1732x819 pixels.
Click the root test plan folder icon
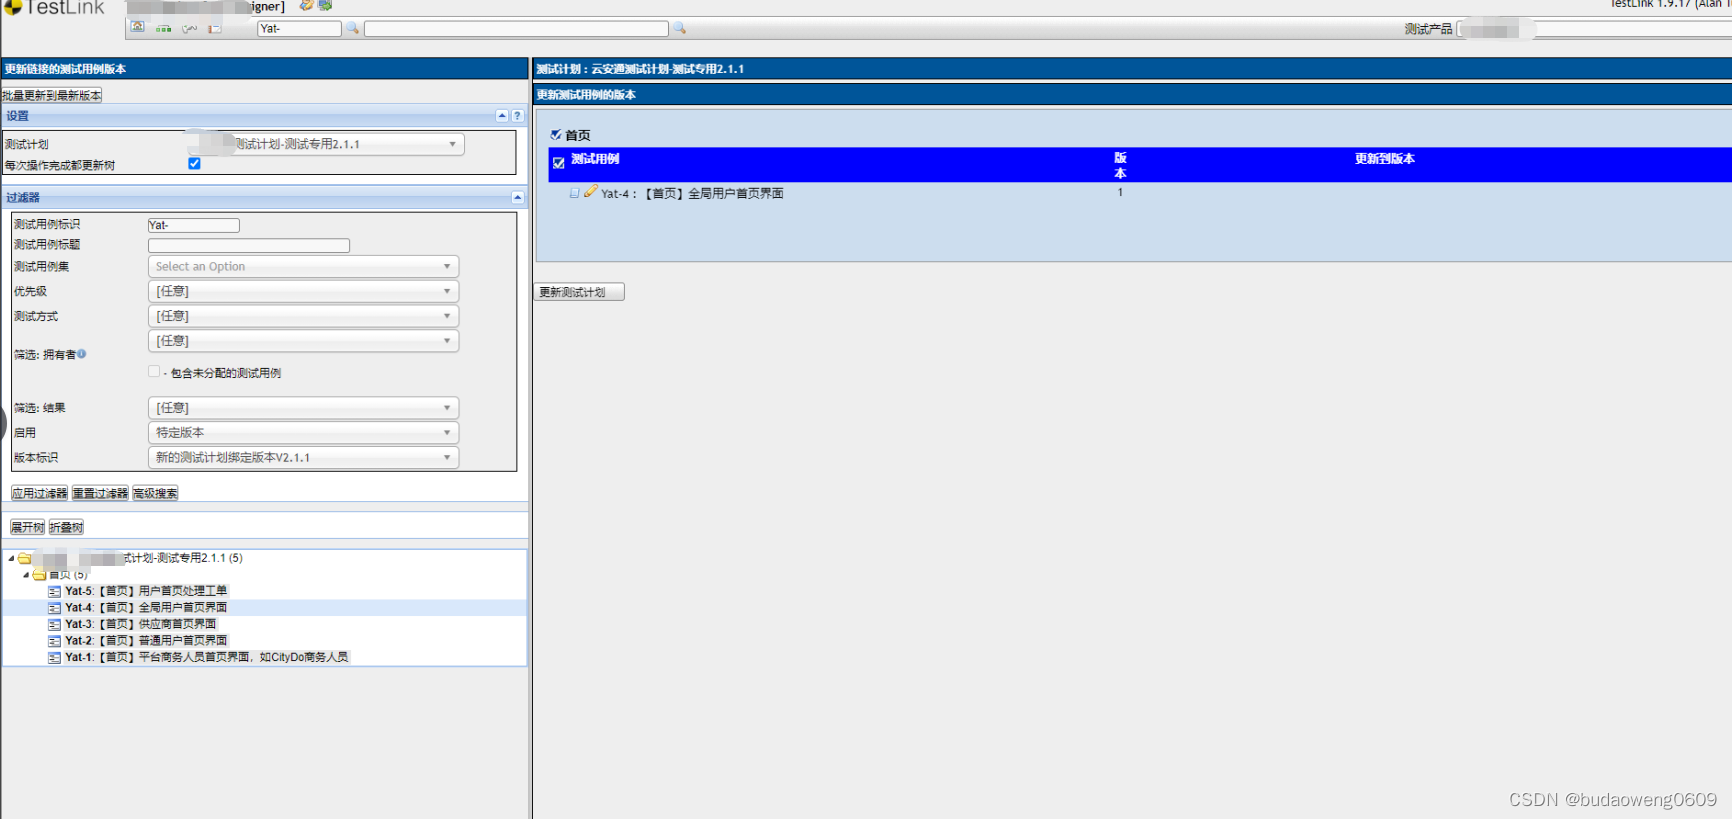(24, 558)
